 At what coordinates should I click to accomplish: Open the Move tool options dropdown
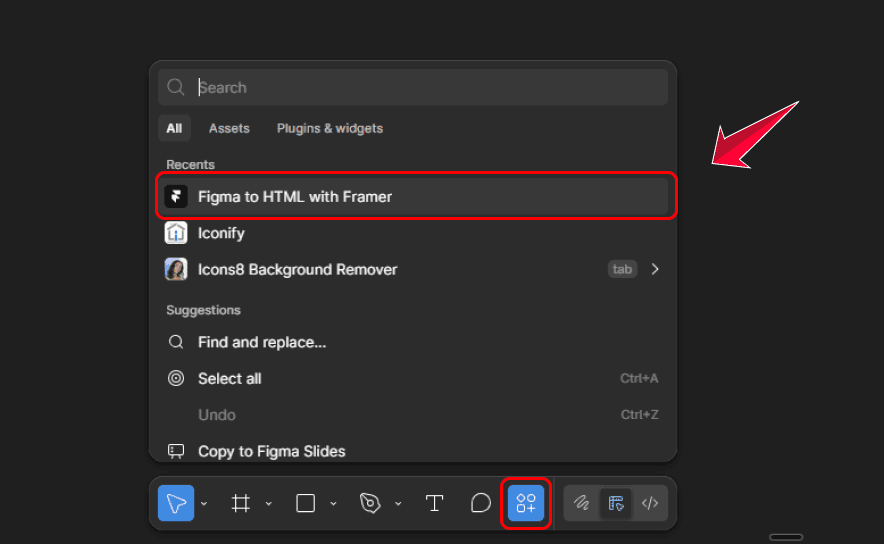point(204,503)
